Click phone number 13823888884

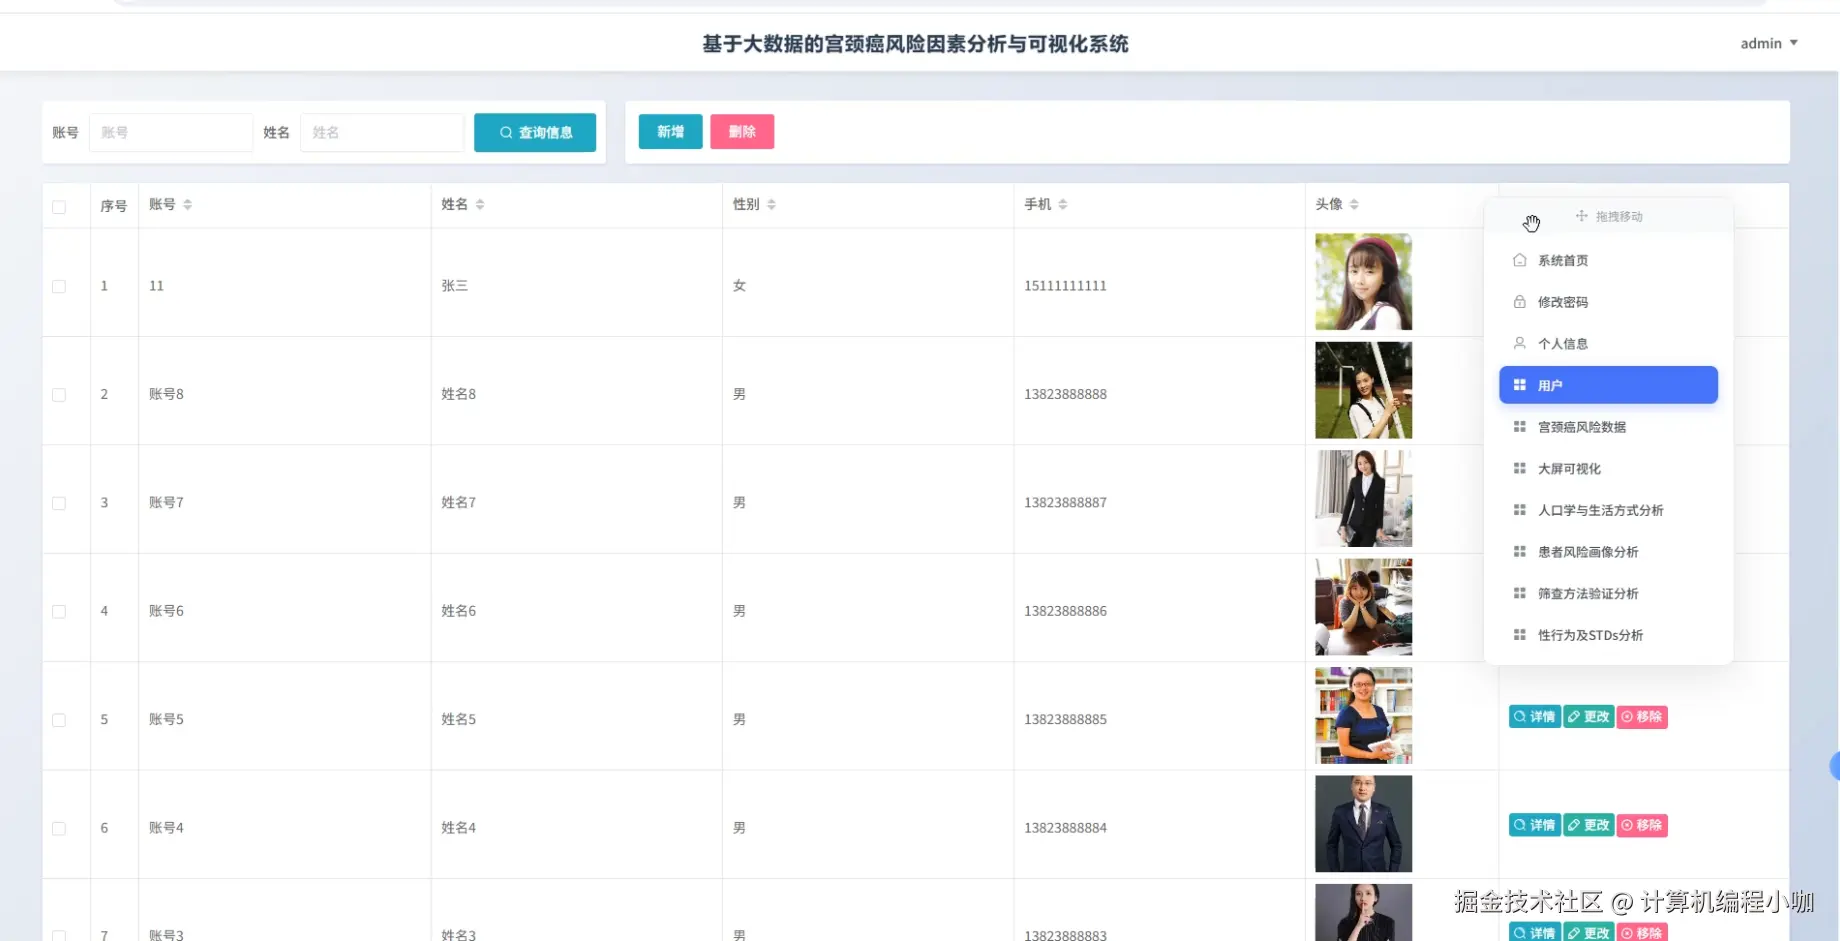1065,828
